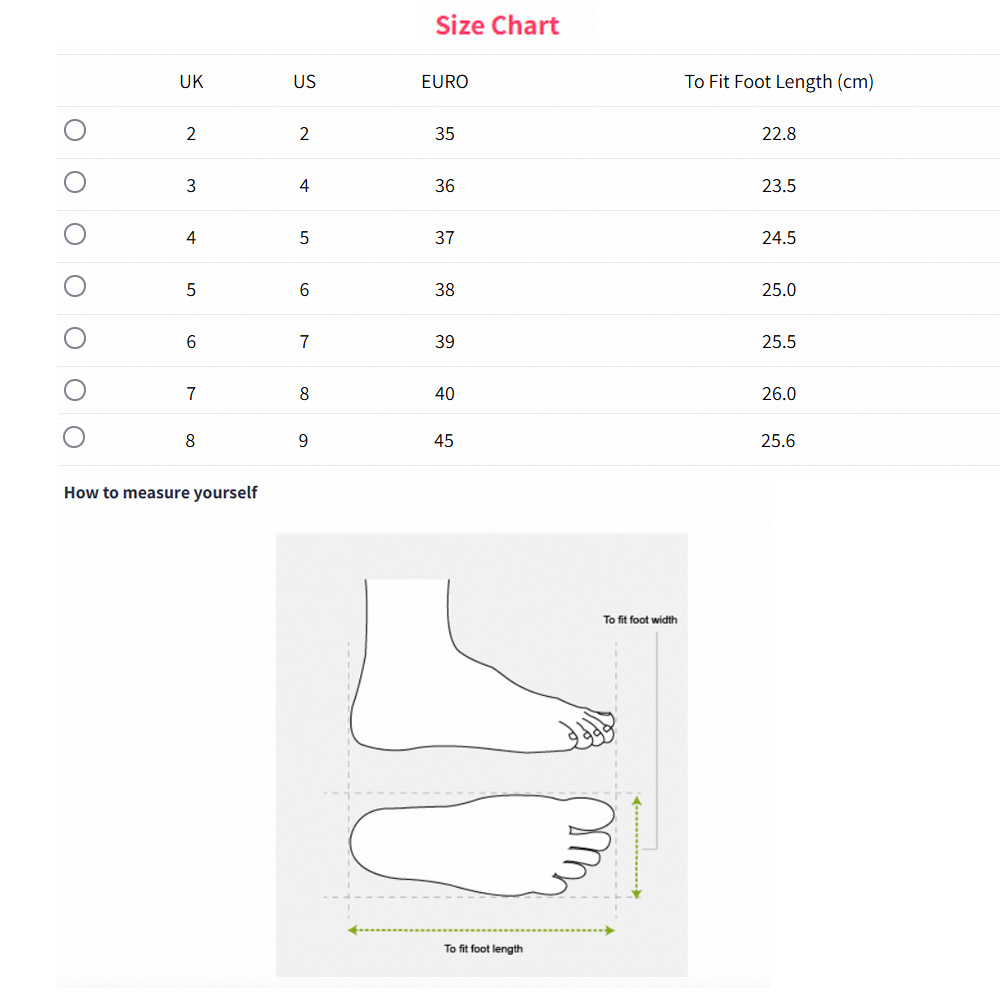This screenshot has width=1000, height=1000.
Task: Open the foot measurement diagram image
Action: tap(481, 754)
